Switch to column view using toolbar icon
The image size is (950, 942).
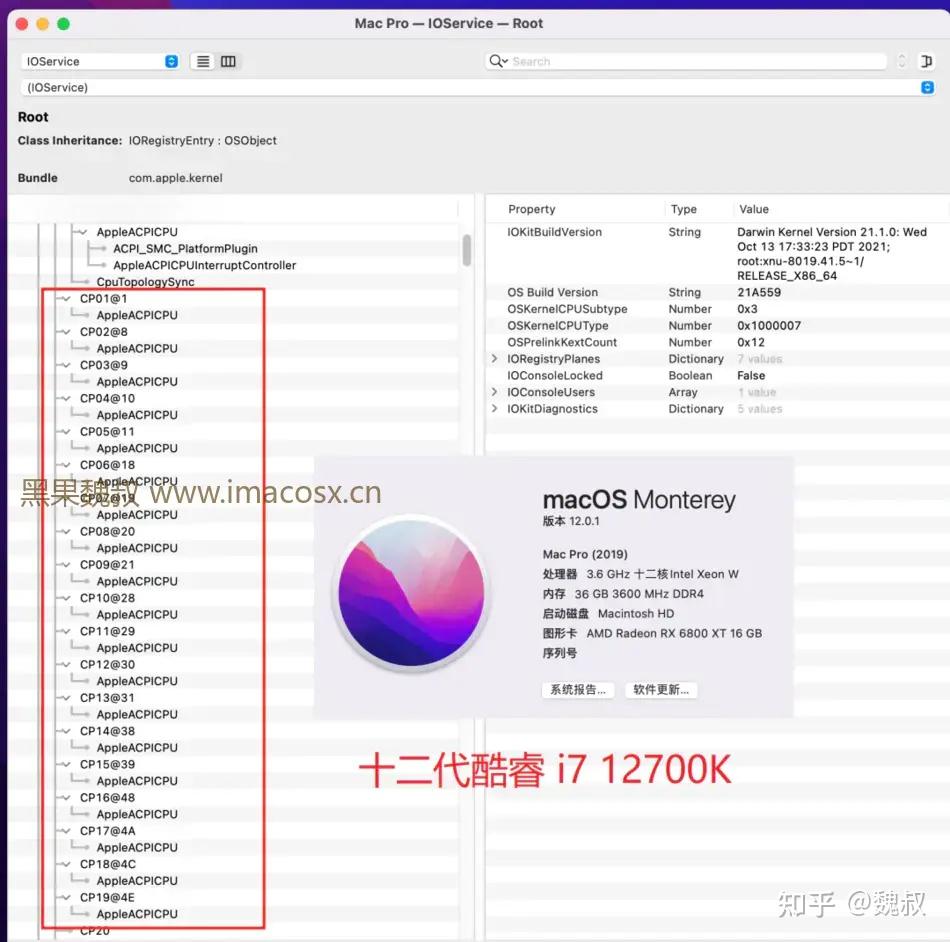(227, 61)
